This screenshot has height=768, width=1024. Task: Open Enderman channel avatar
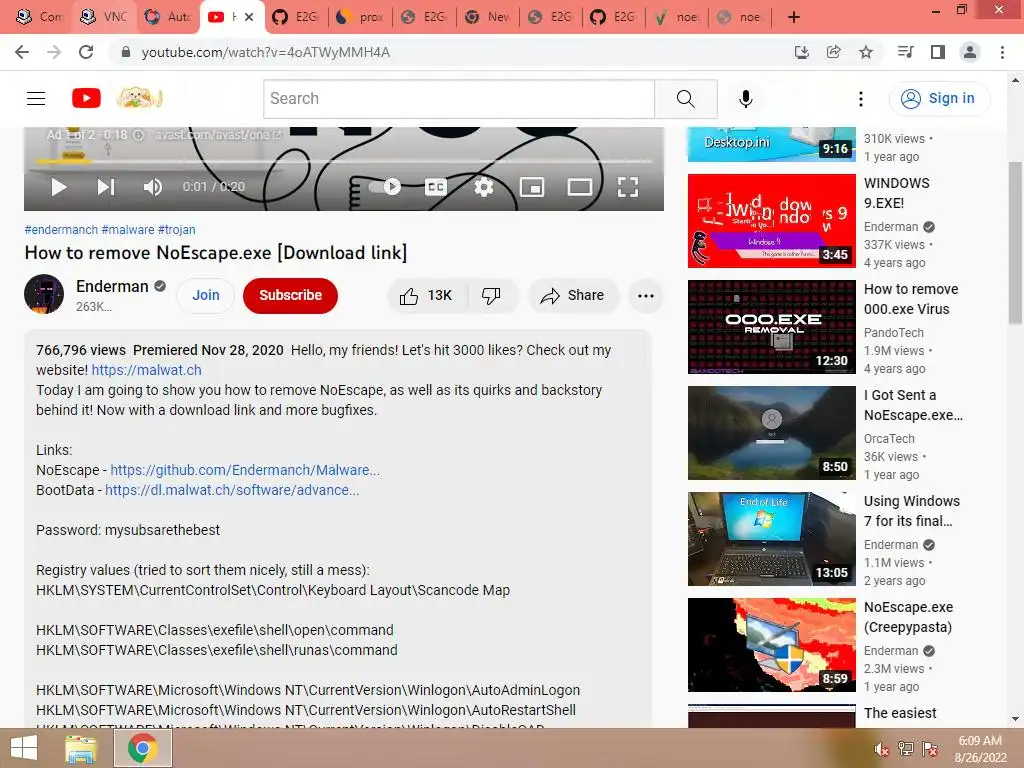point(44,295)
